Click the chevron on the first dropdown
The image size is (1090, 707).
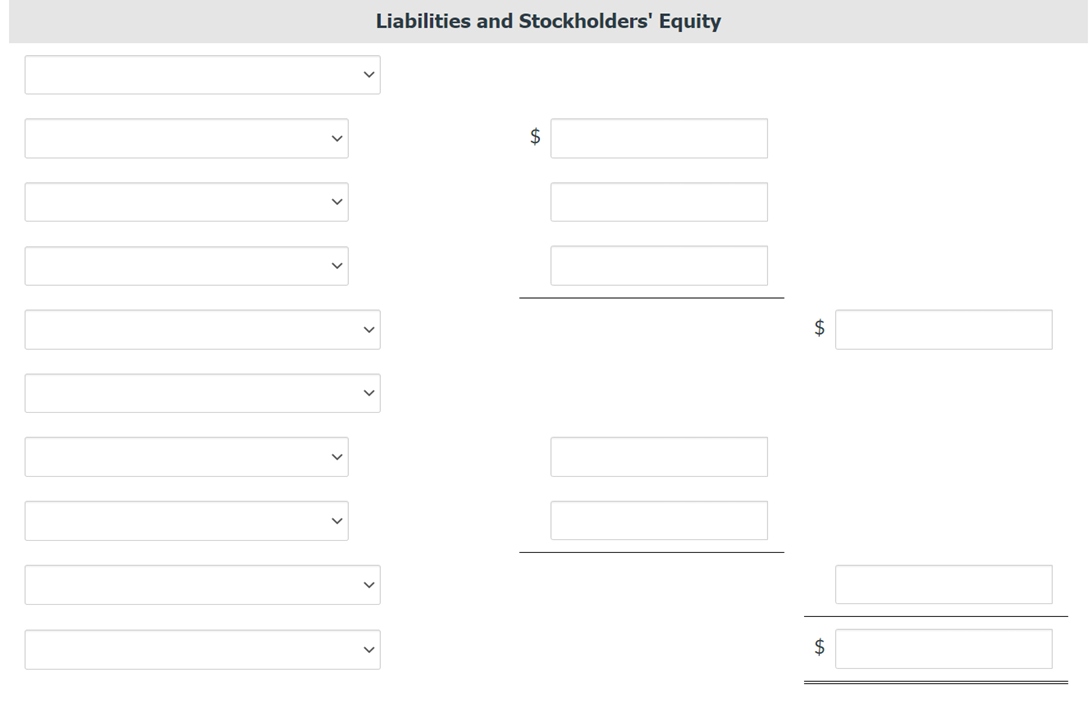click(369, 74)
